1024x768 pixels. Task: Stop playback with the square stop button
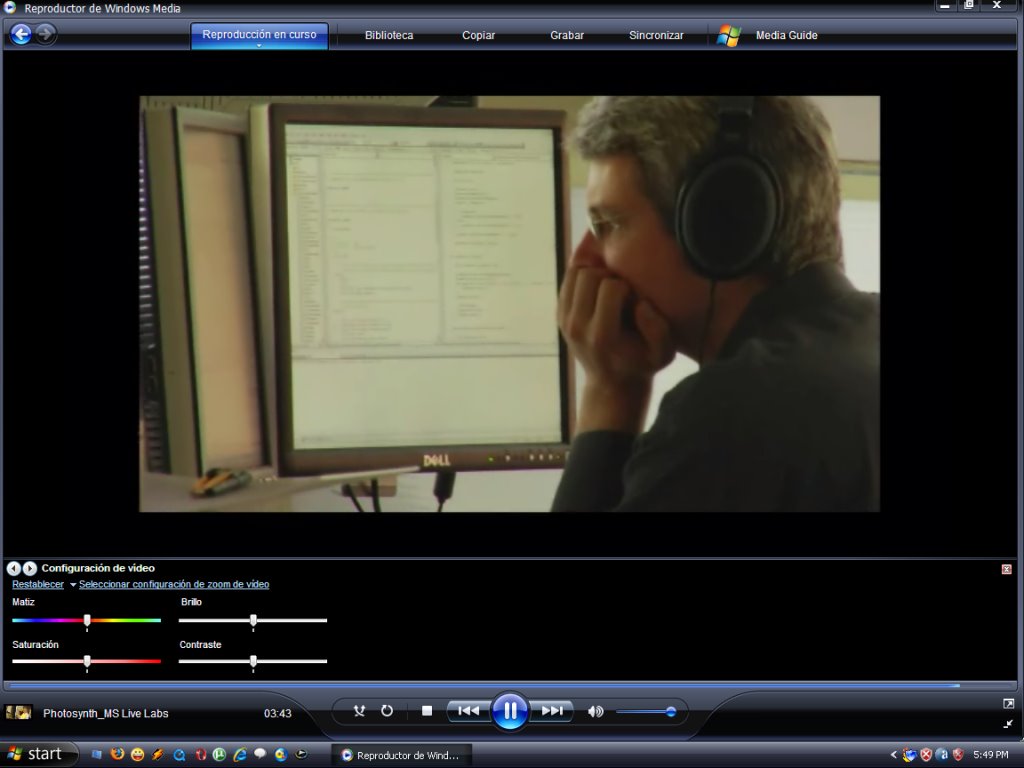pos(427,711)
